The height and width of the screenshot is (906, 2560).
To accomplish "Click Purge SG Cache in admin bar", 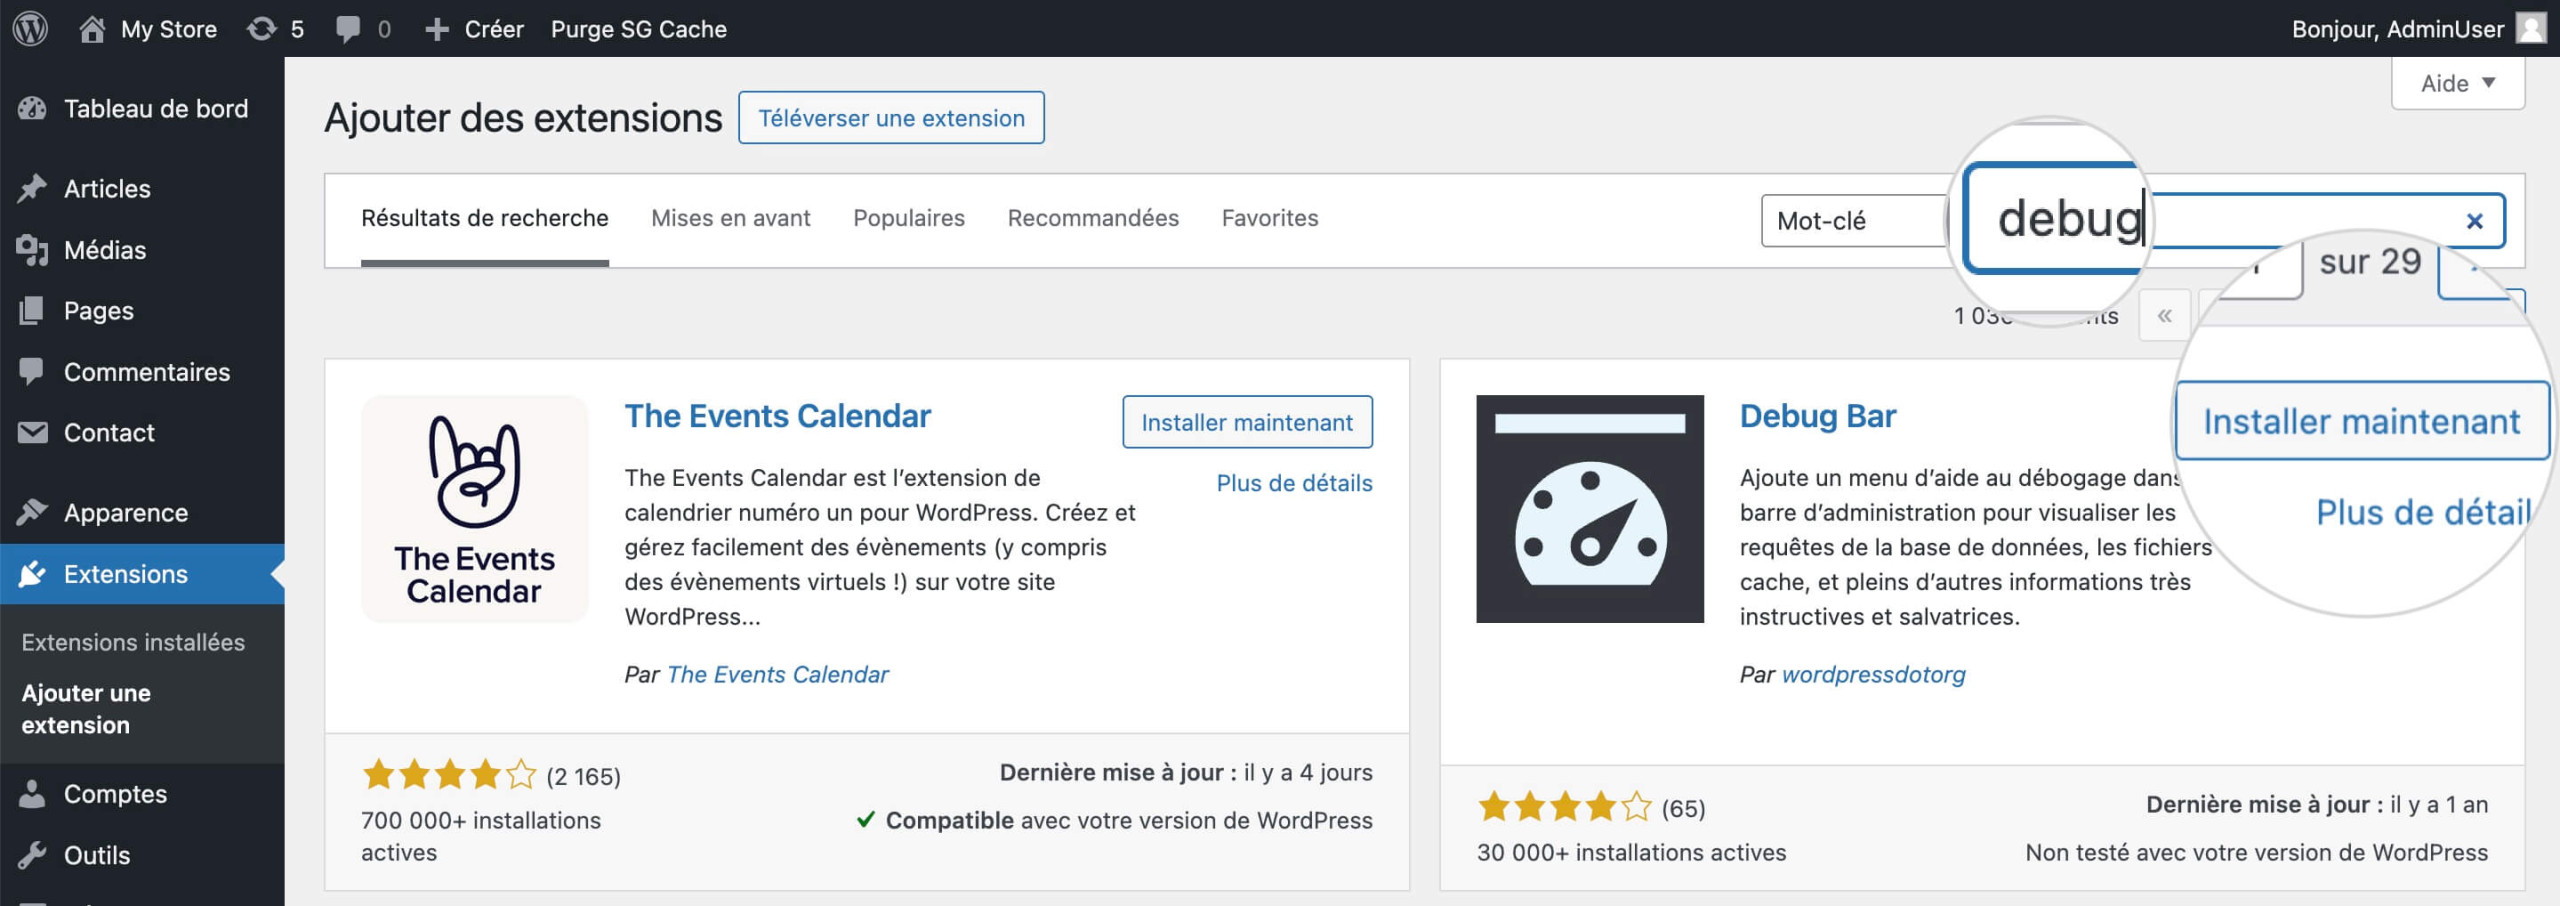I will pos(638,29).
